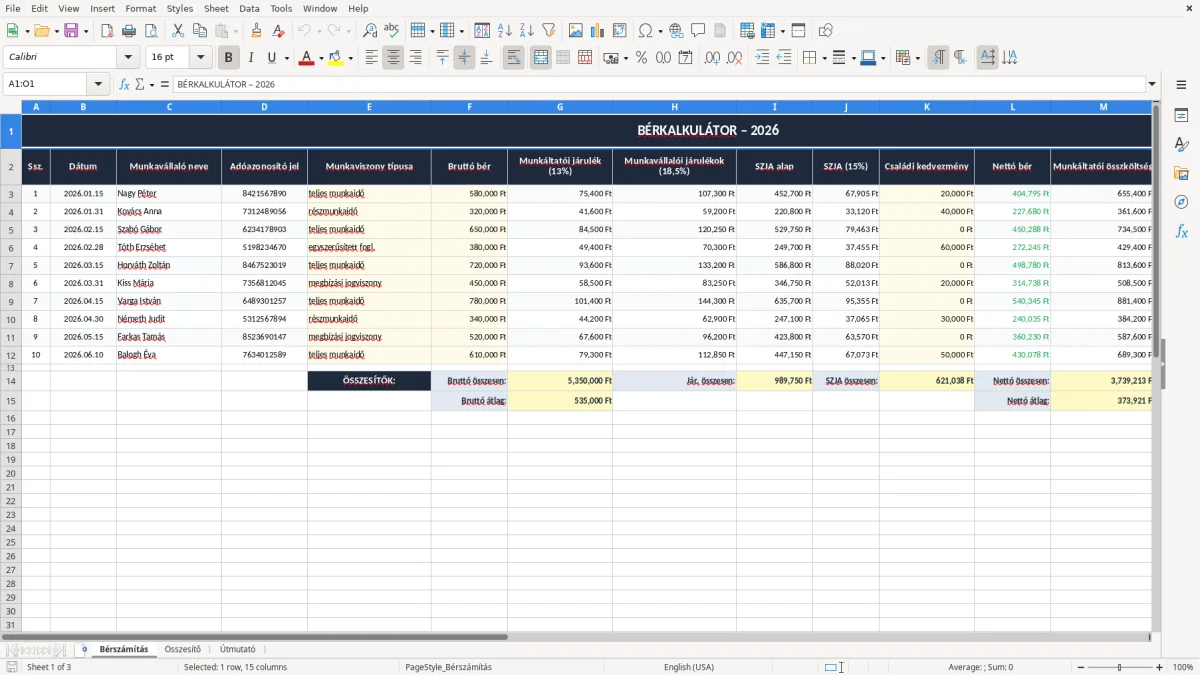Screen dimensions: 1200x675
Task: Insert an image
Action: [x=575, y=31]
